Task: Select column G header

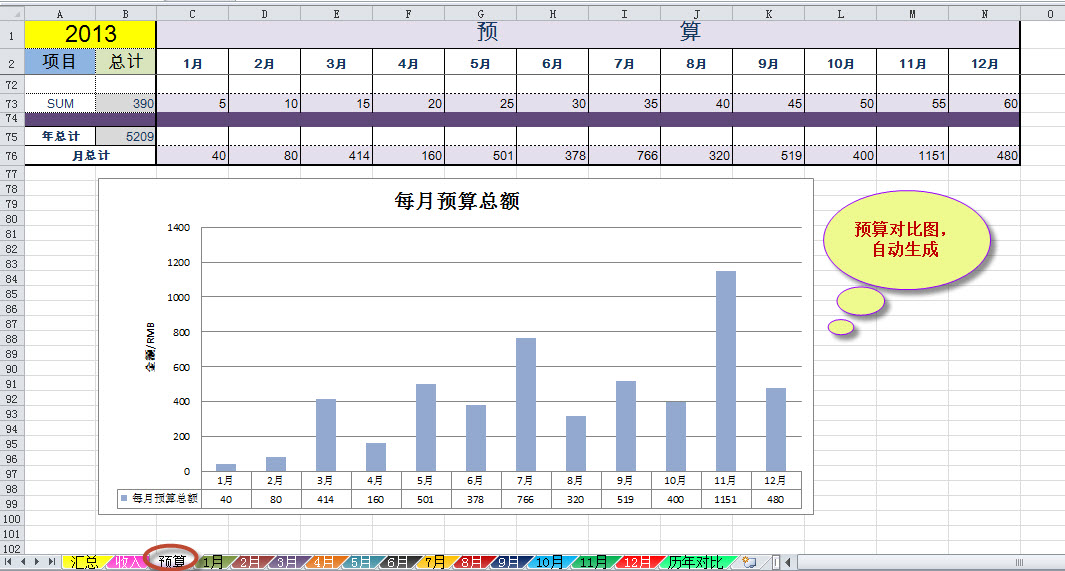Action: (x=480, y=14)
